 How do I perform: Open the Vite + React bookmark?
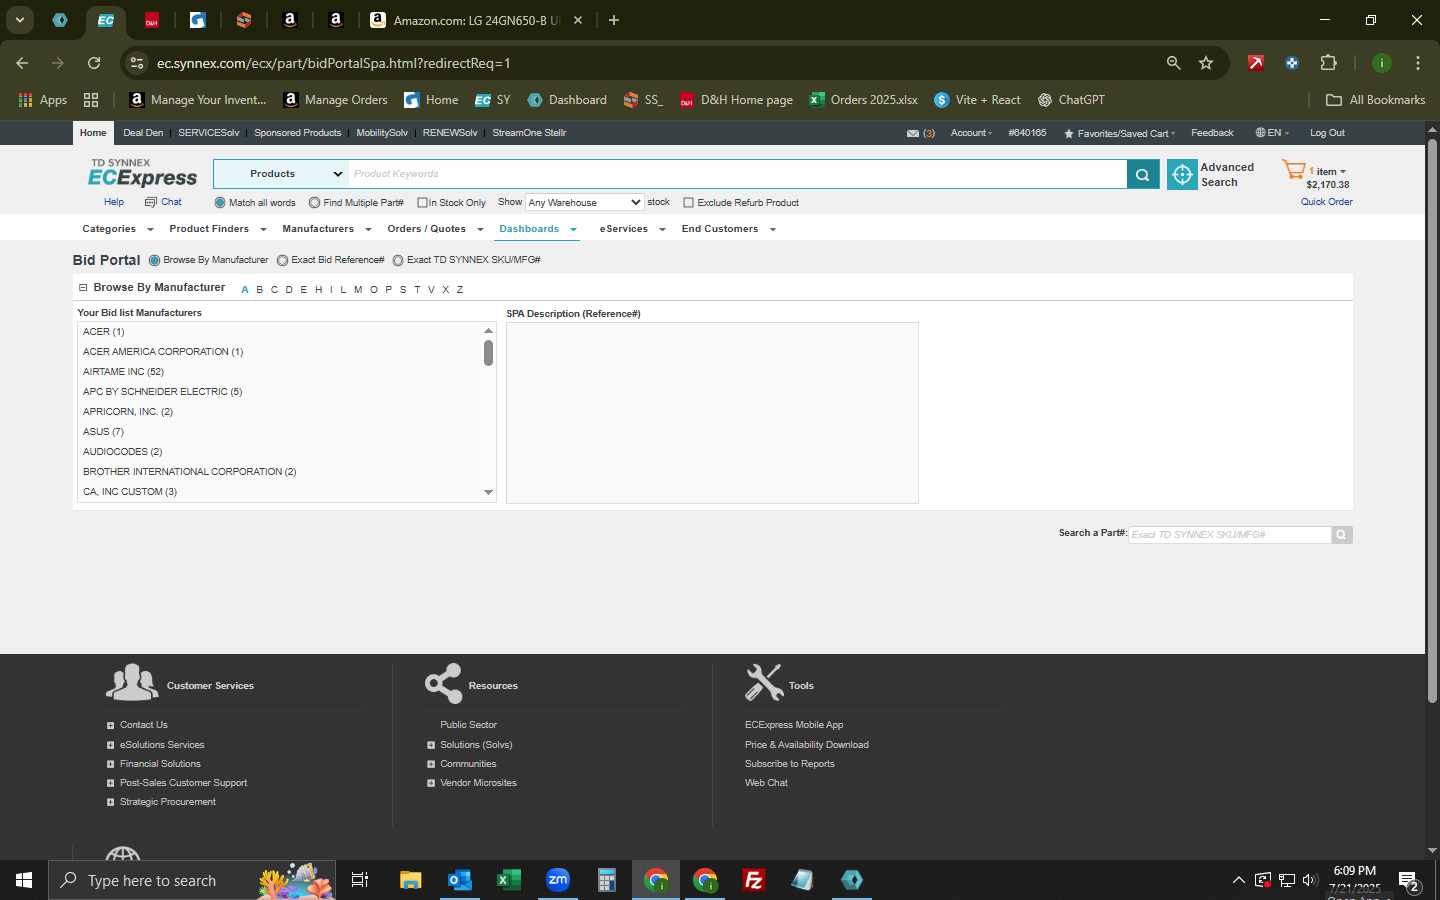977,100
